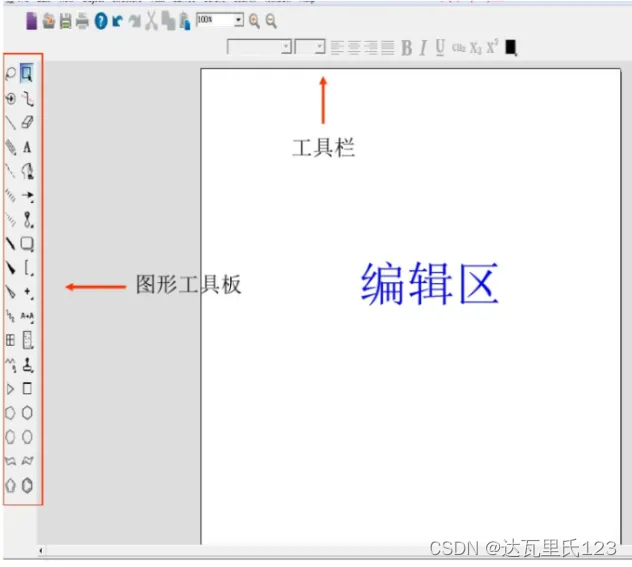This screenshot has width=632, height=567.
Task: Zoom out with the minus magnifier
Action: [x=271, y=21]
